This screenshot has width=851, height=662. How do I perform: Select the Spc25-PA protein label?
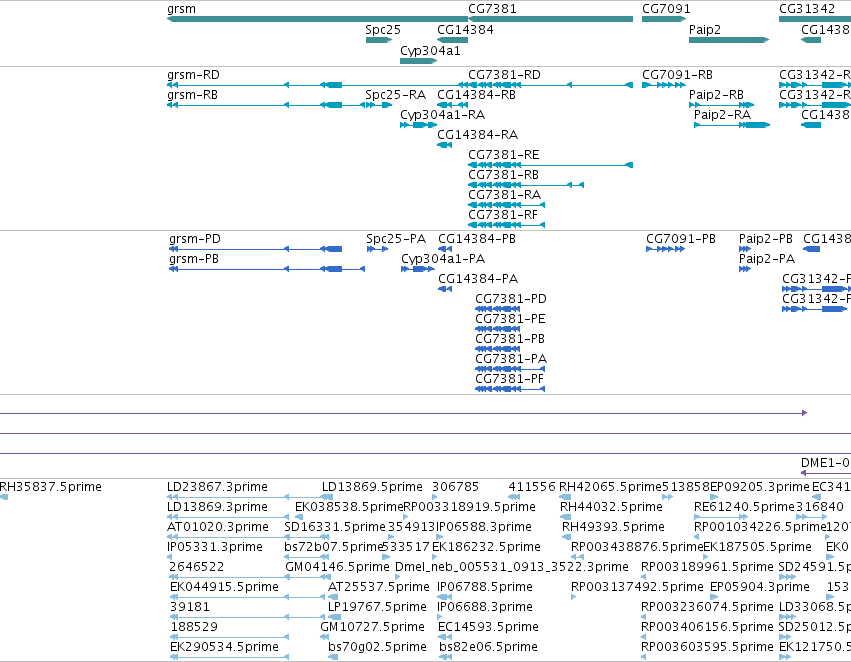[x=396, y=239]
